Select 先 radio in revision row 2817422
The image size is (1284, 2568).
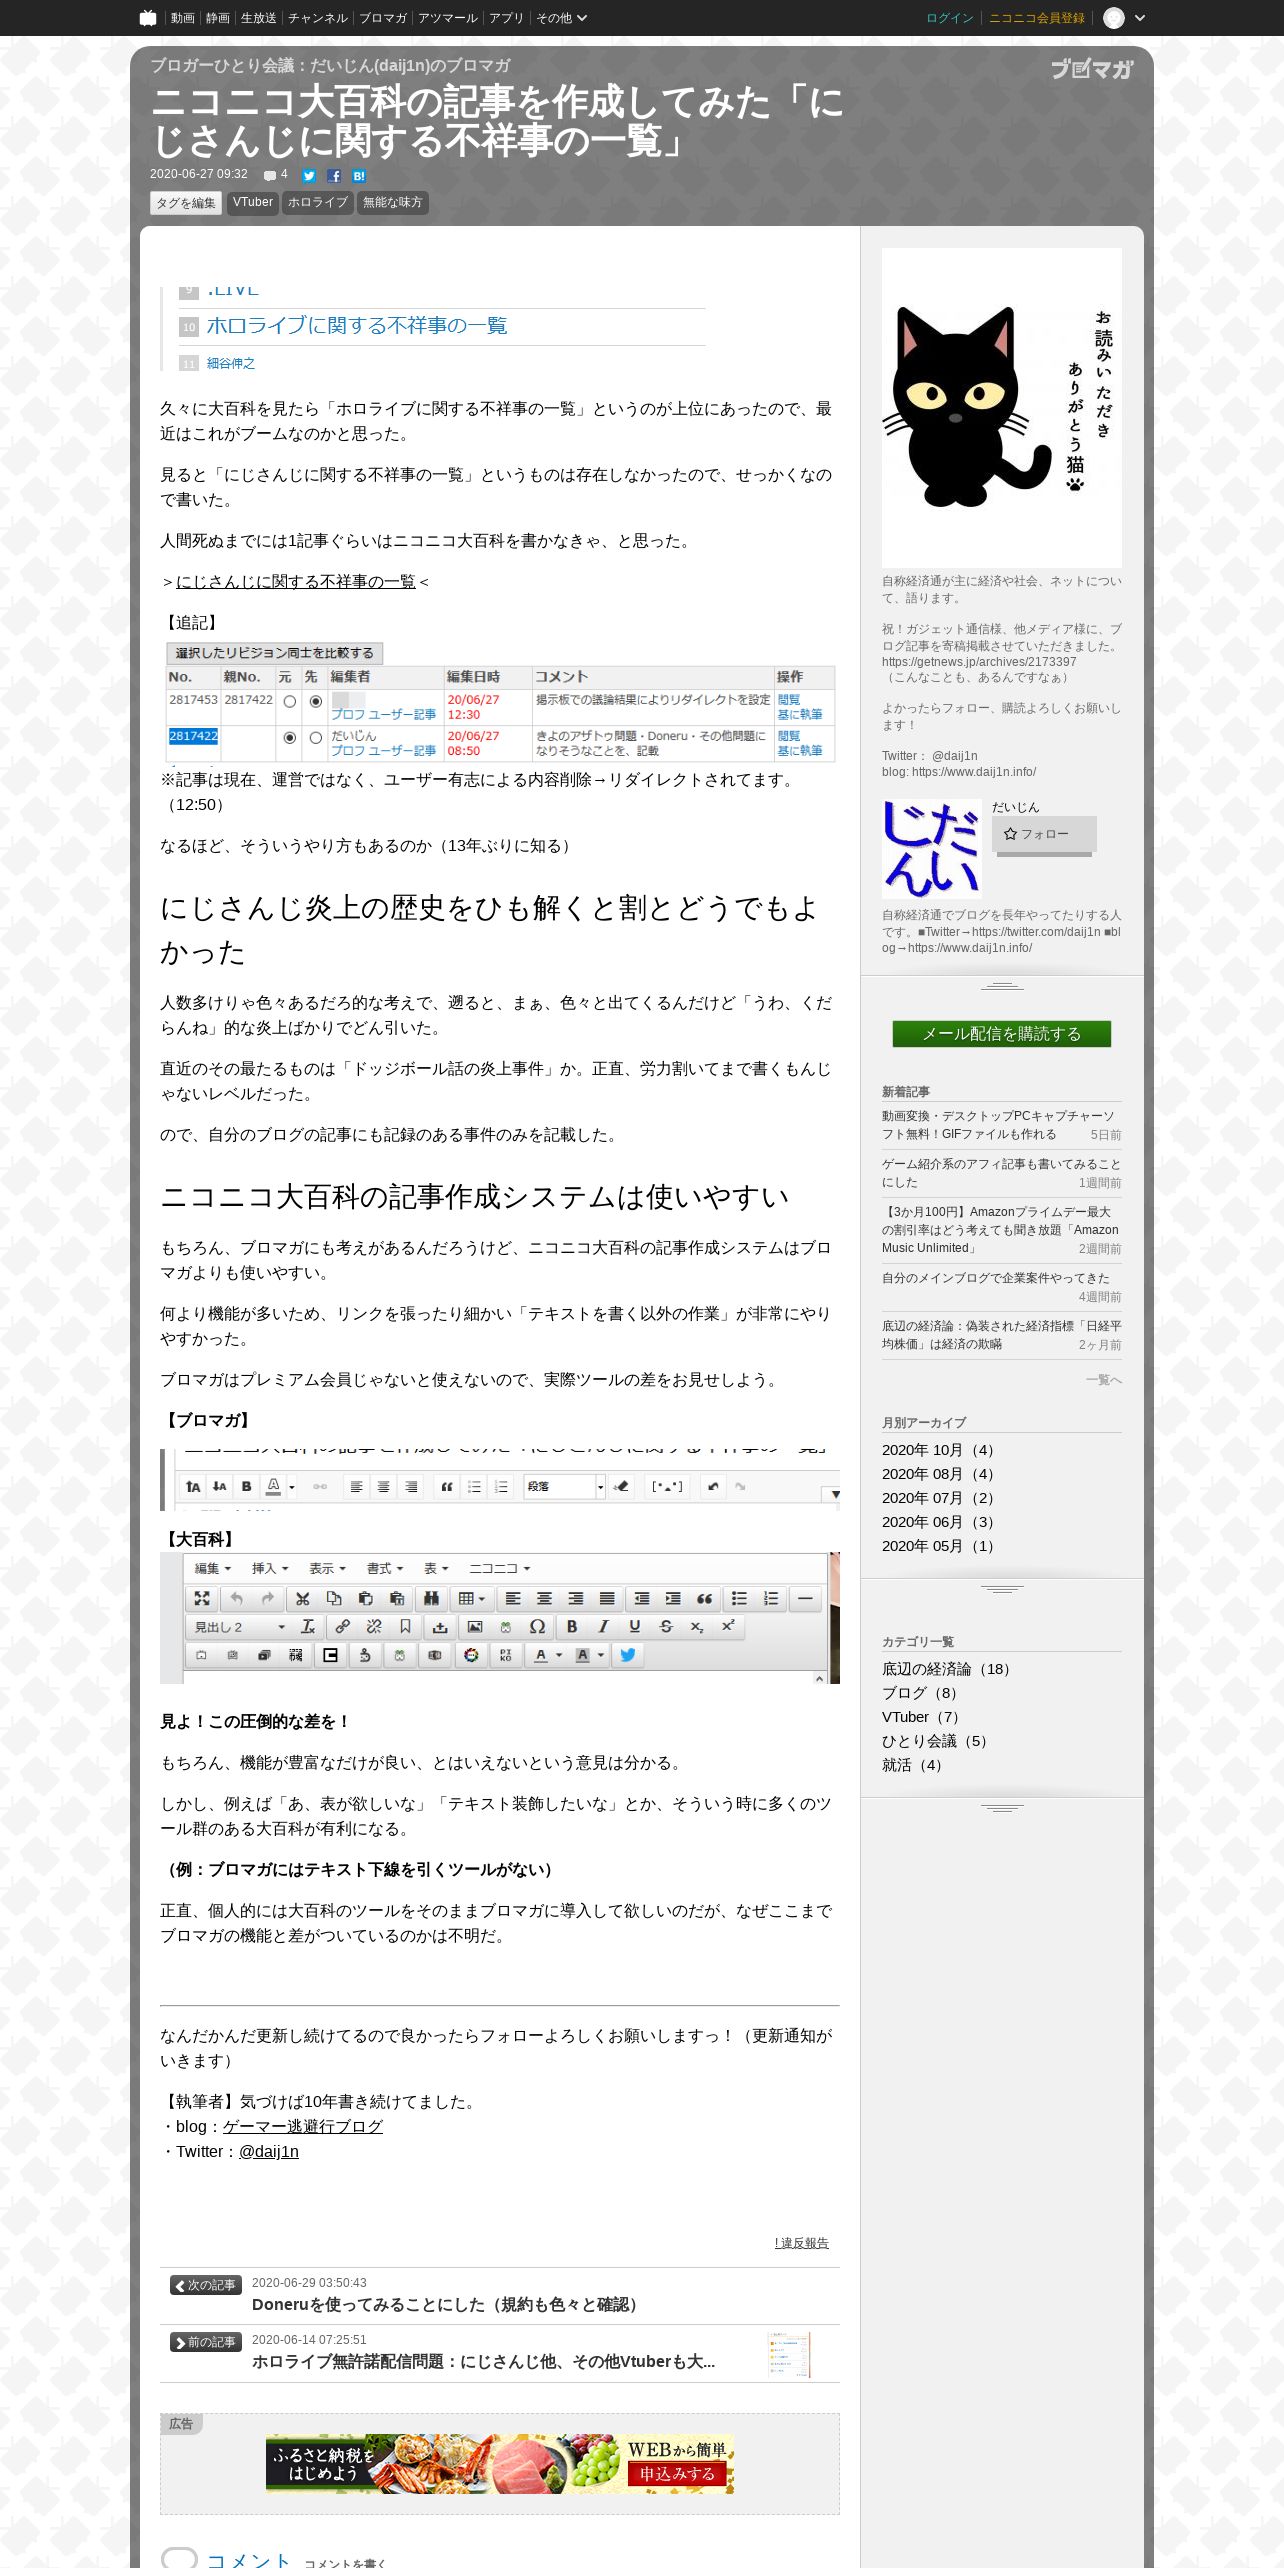pyautogui.click(x=316, y=737)
